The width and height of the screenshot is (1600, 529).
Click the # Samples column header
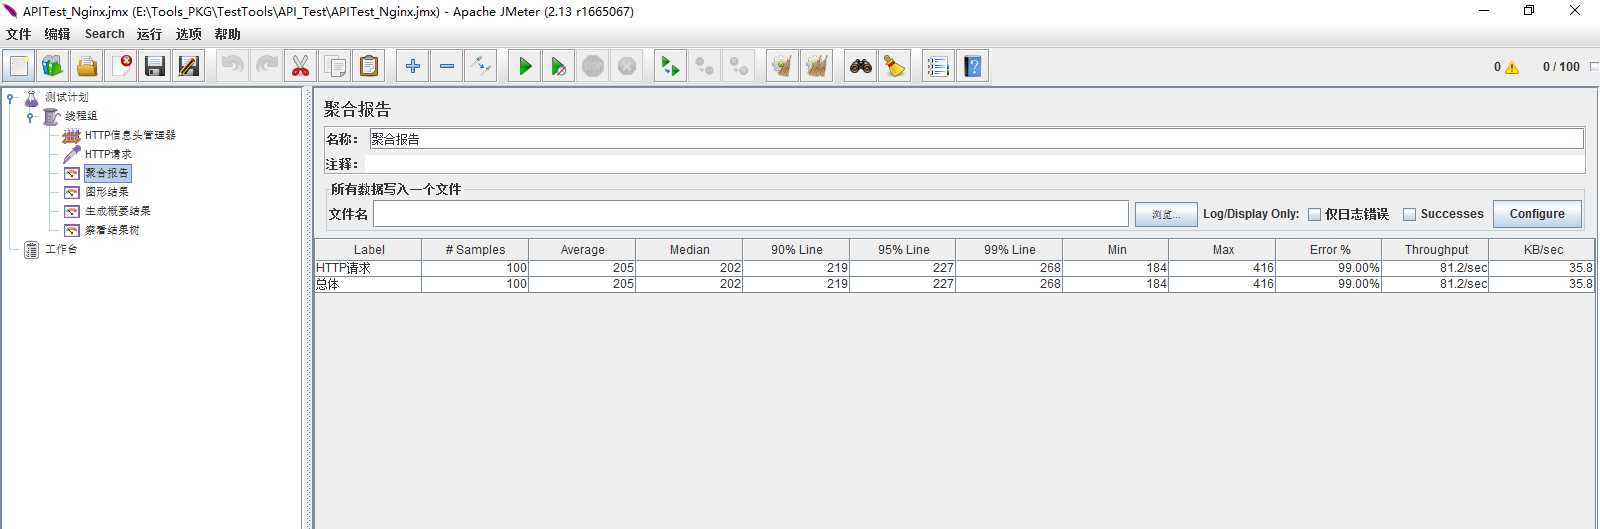point(475,250)
